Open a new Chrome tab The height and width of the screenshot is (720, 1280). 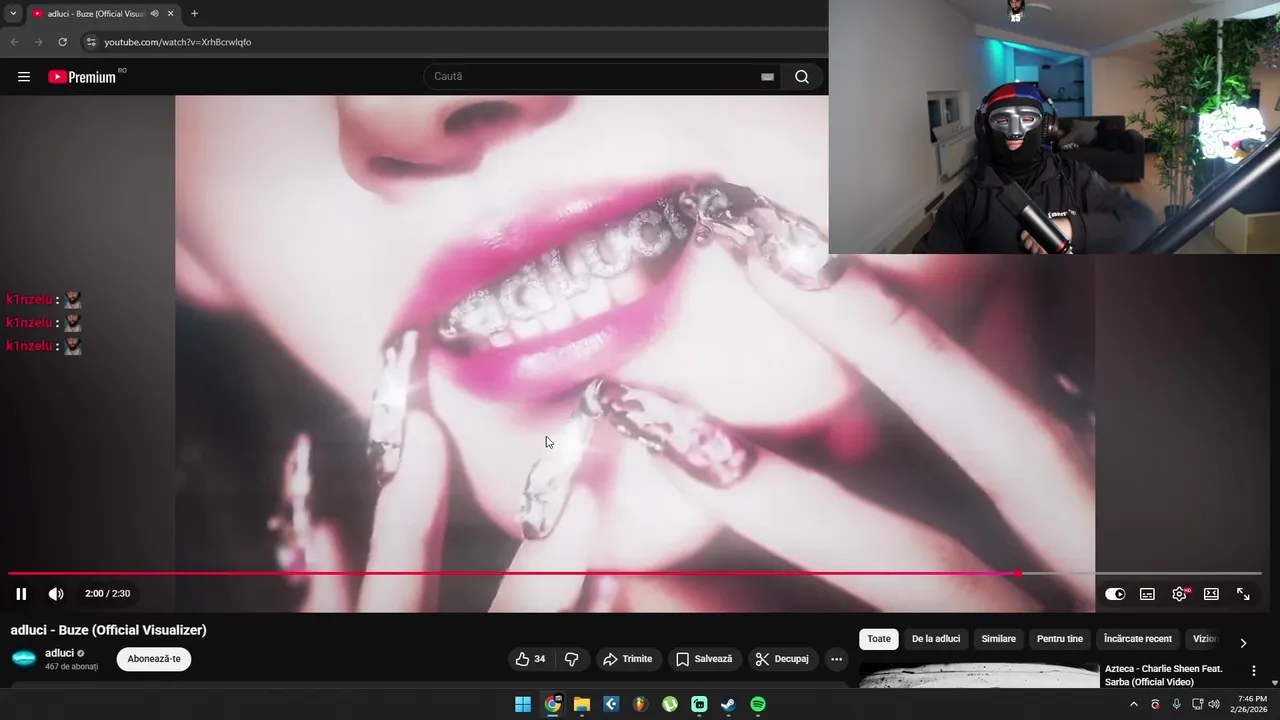coord(194,13)
